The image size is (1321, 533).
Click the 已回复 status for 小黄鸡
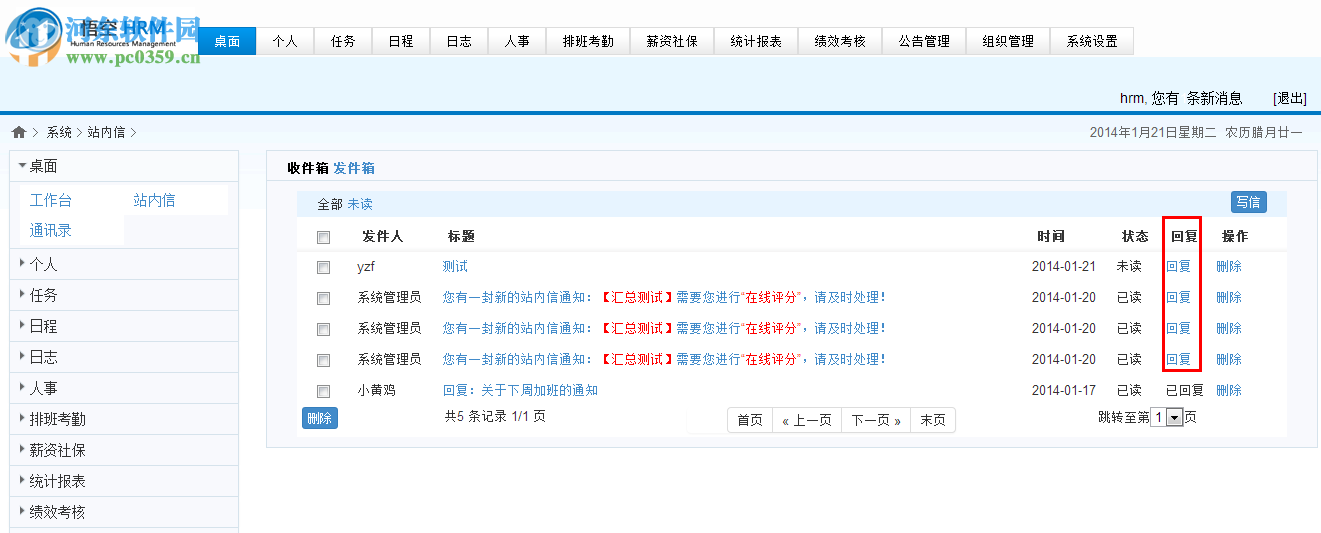(x=1185, y=391)
